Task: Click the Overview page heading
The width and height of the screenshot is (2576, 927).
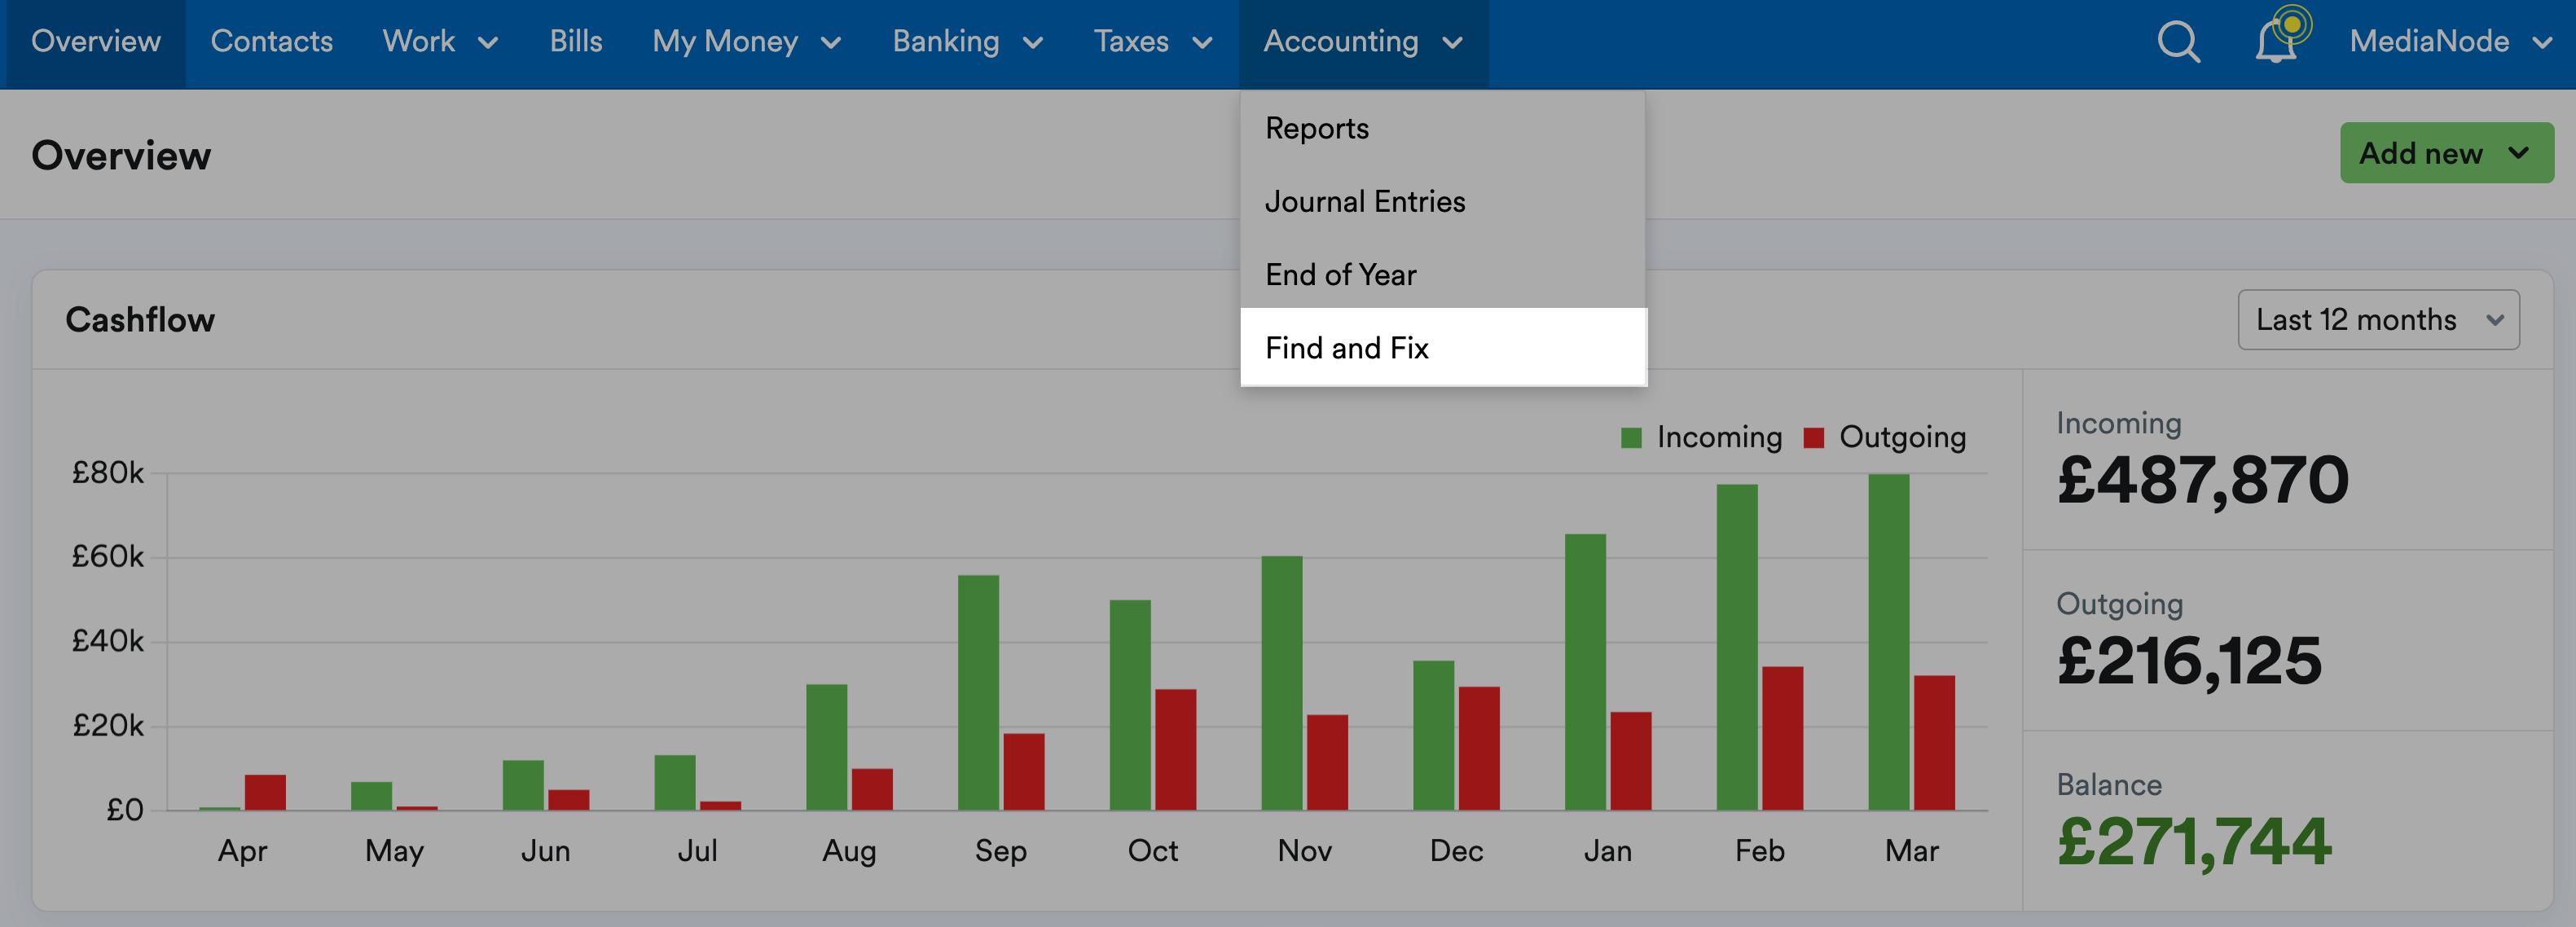Action: point(121,155)
